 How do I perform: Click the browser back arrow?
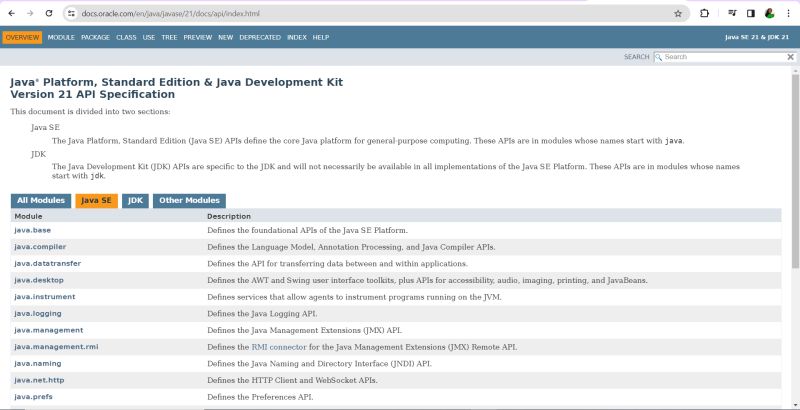pyautogui.click(x=10, y=14)
